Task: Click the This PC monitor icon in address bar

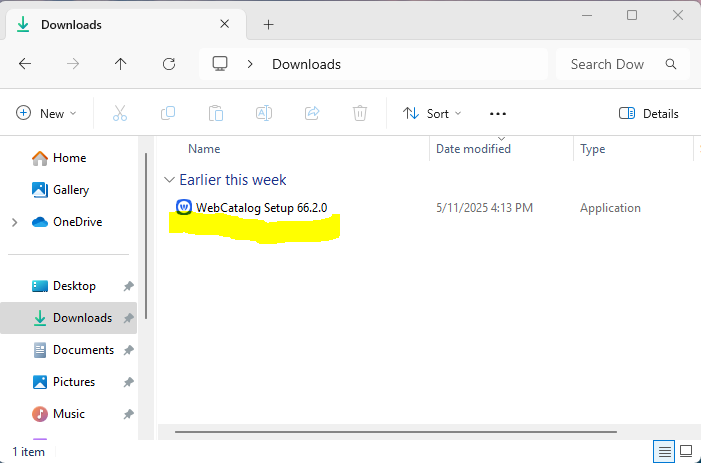Action: [x=220, y=63]
